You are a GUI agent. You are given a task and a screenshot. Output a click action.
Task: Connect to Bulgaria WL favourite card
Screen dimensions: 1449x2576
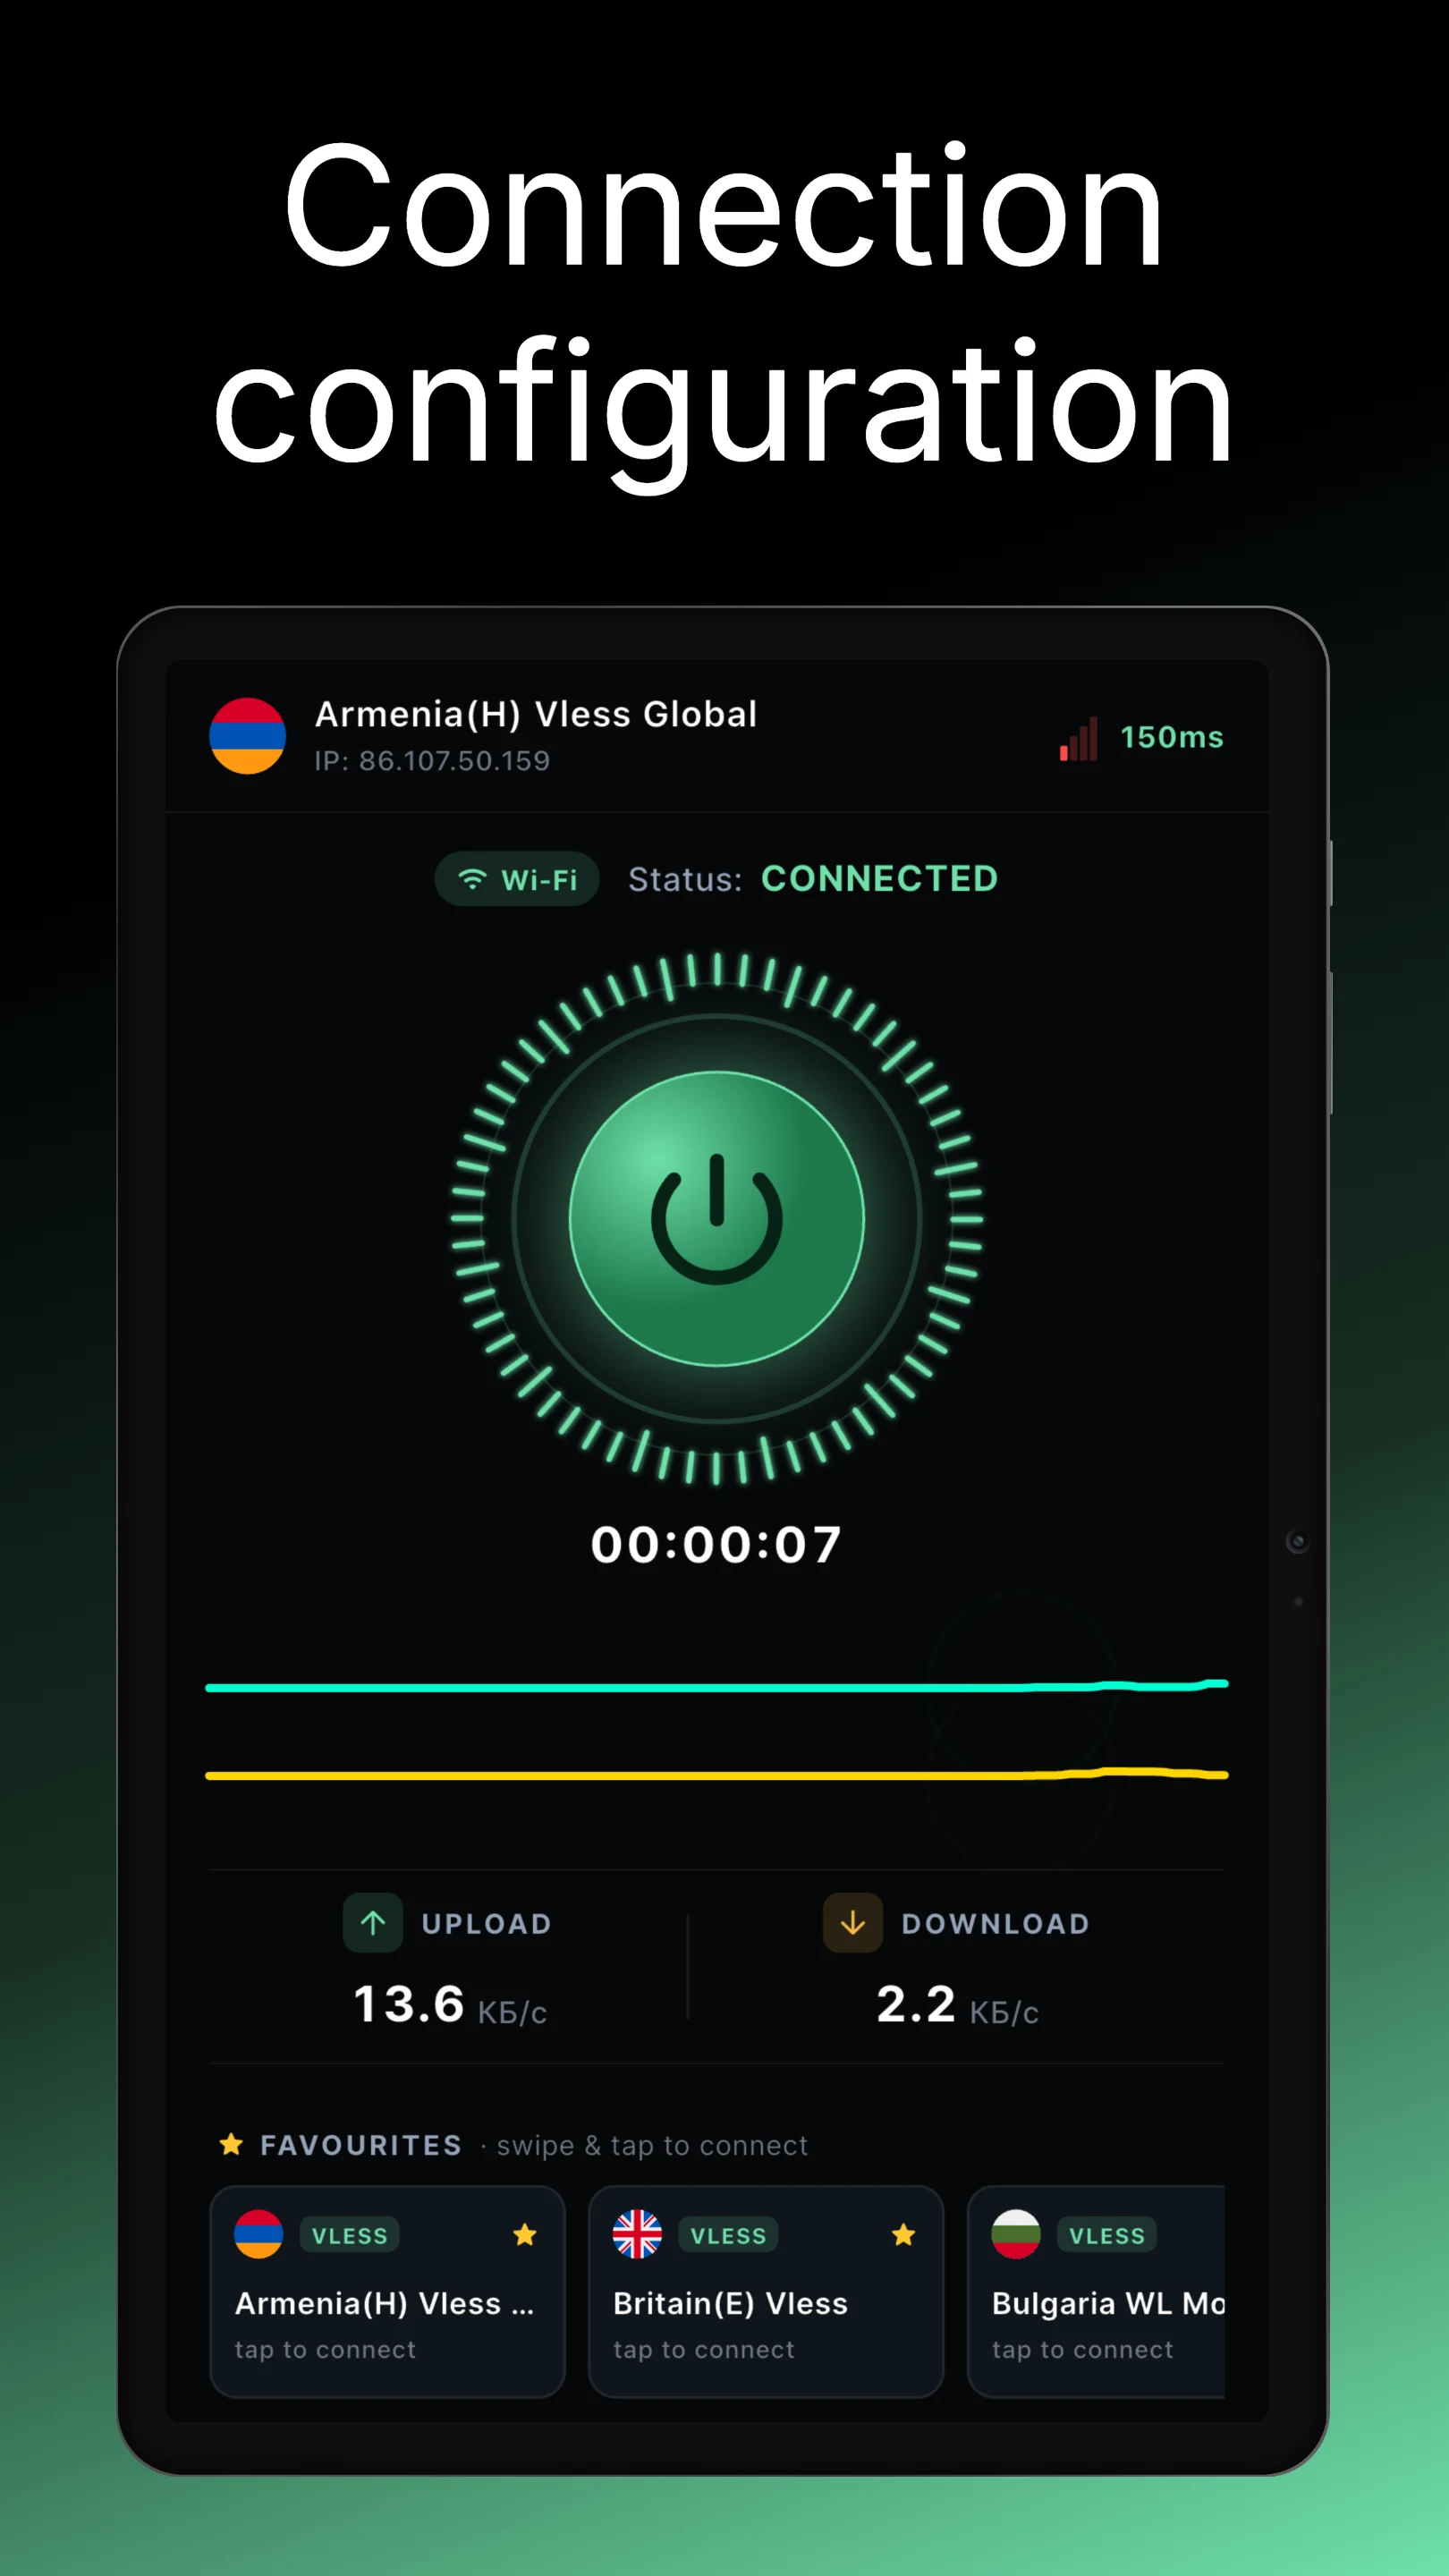click(1096, 2291)
